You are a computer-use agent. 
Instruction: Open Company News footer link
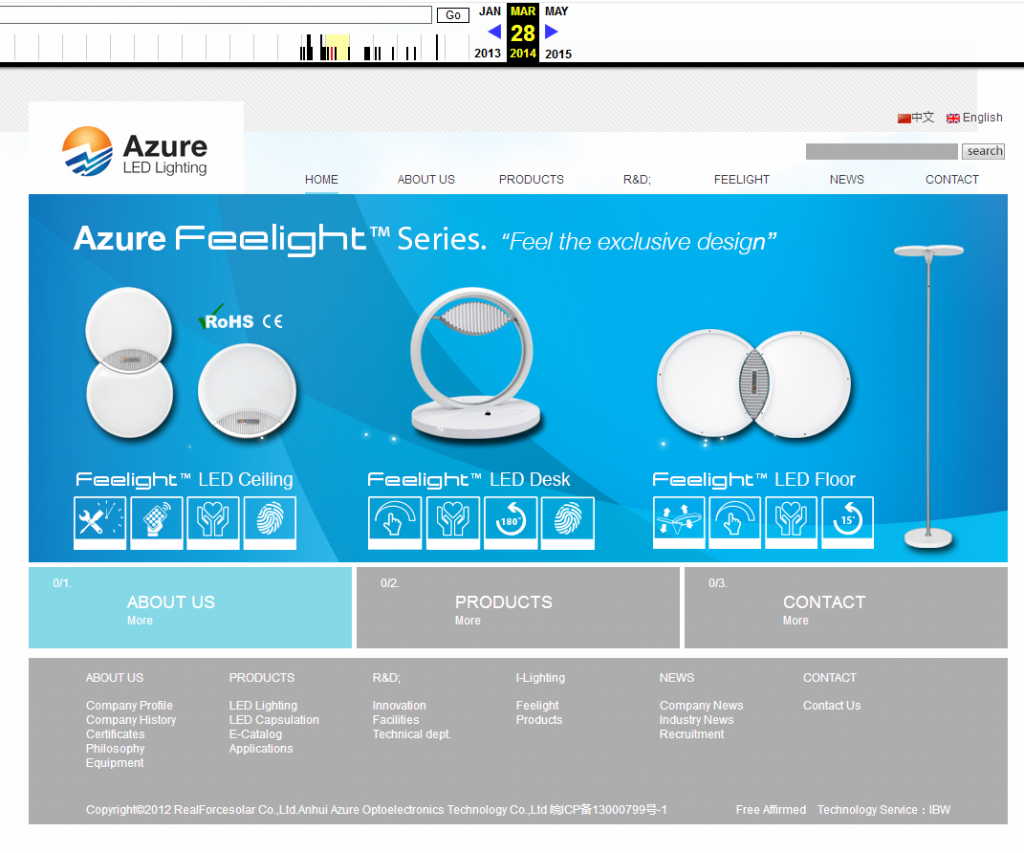coord(701,705)
